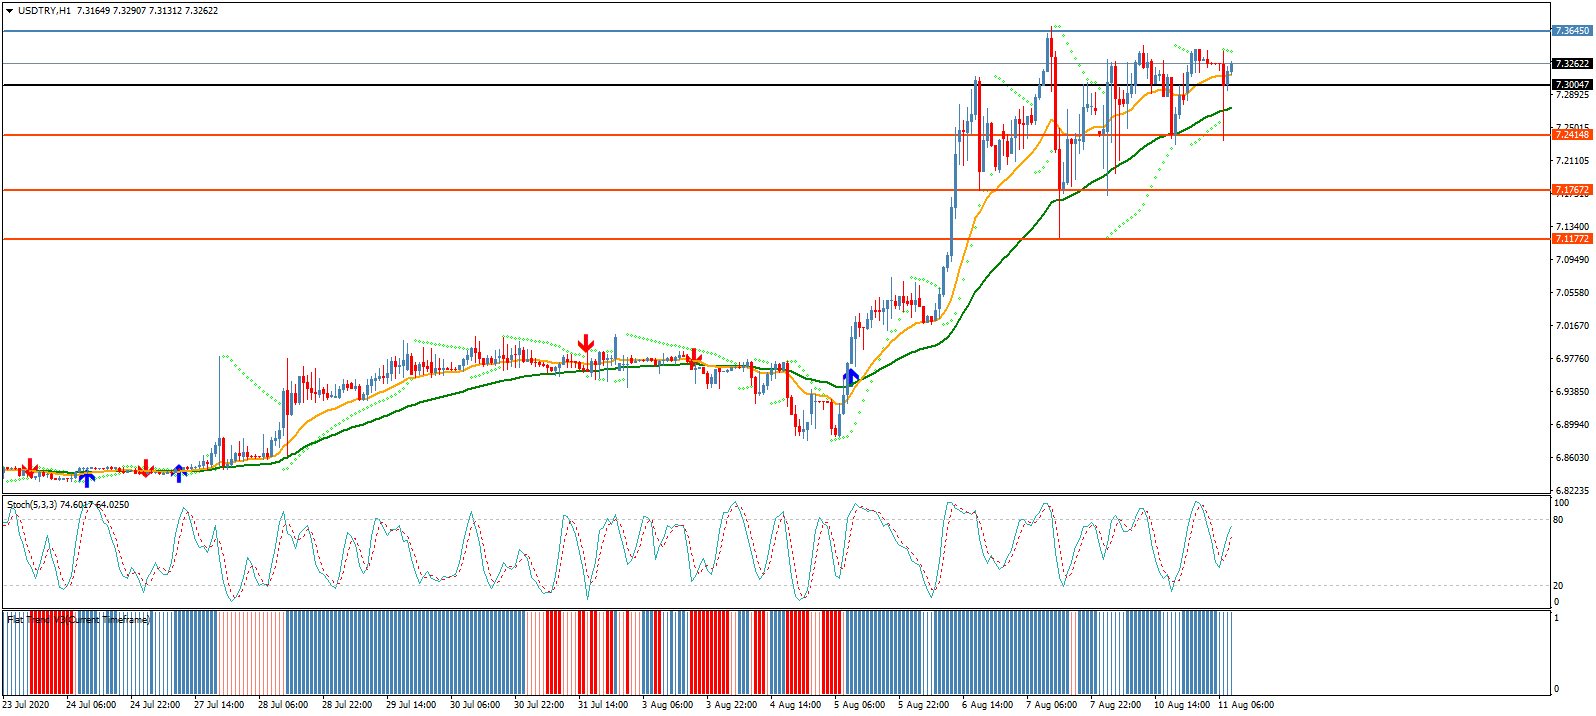Click the blue up arrow near 24 Jul 22:00
Image resolution: width=1596 pixels, height=716 pixels.
point(179,473)
